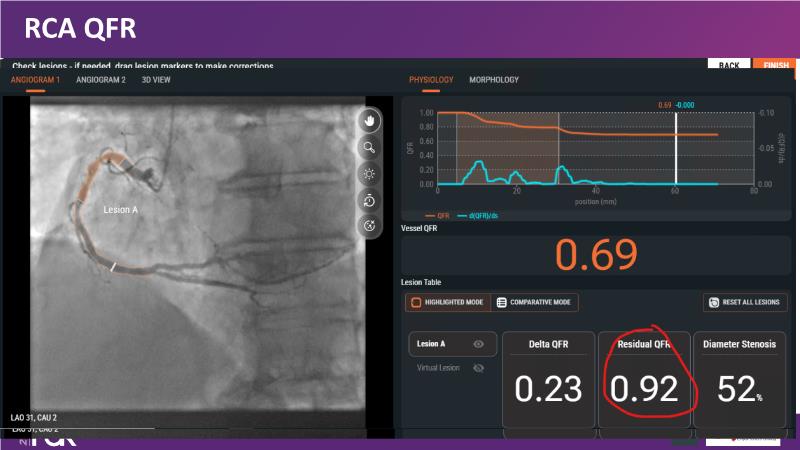
Task: Select the Physiology tab
Action: coord(431,79)
